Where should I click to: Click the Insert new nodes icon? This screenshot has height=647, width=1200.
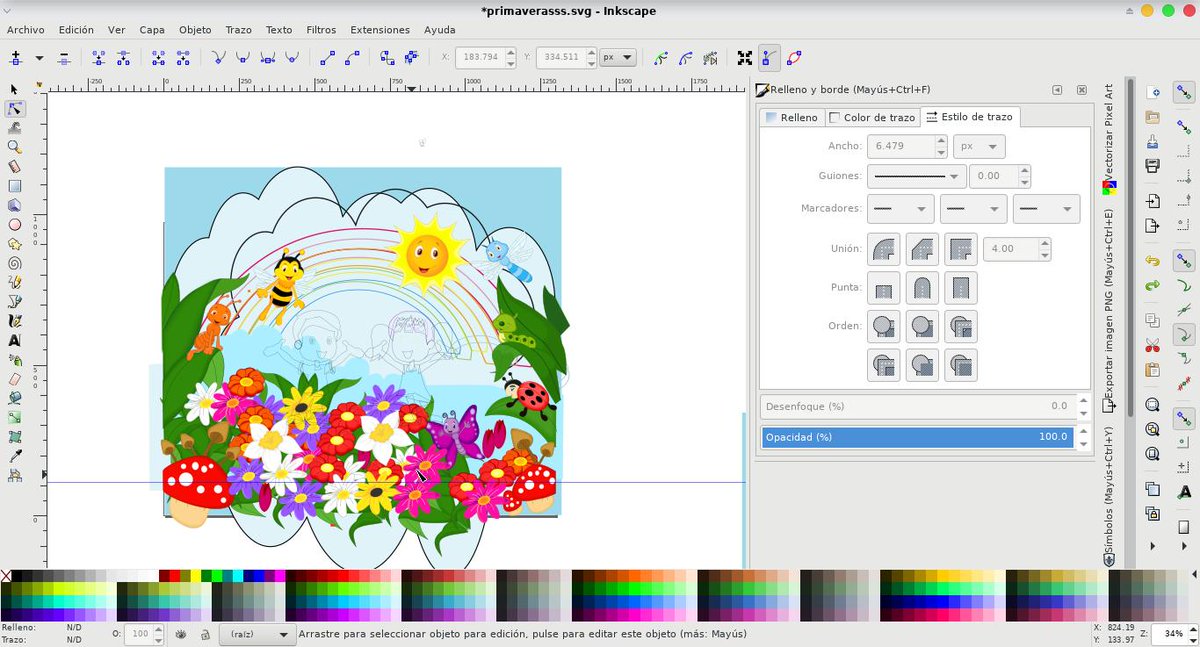click(14, 57)
